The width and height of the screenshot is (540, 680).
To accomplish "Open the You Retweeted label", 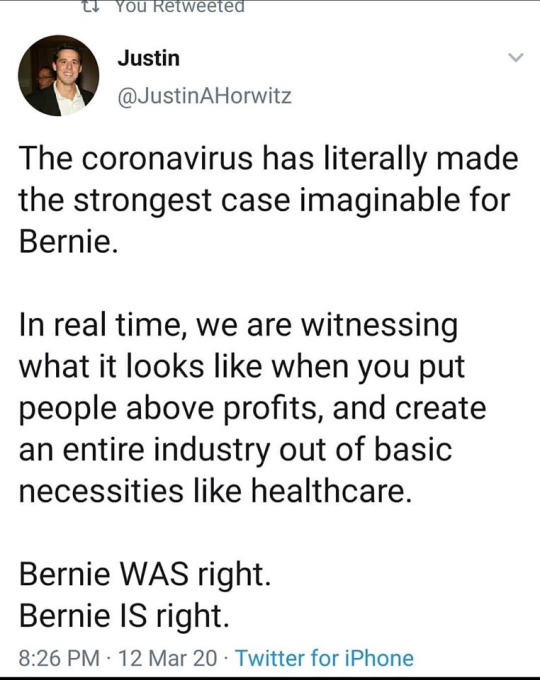I will point(180,6).
